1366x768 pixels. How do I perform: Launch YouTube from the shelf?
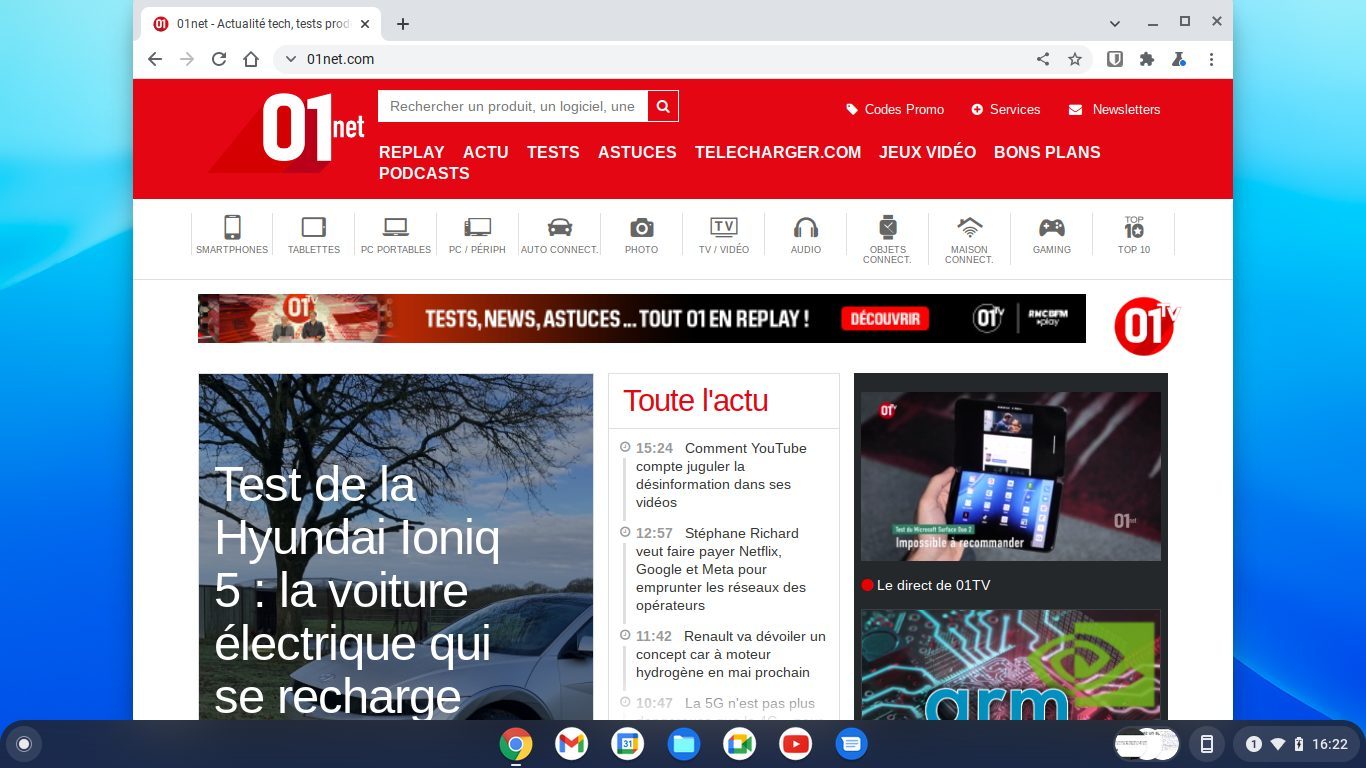tap(795, 744)
